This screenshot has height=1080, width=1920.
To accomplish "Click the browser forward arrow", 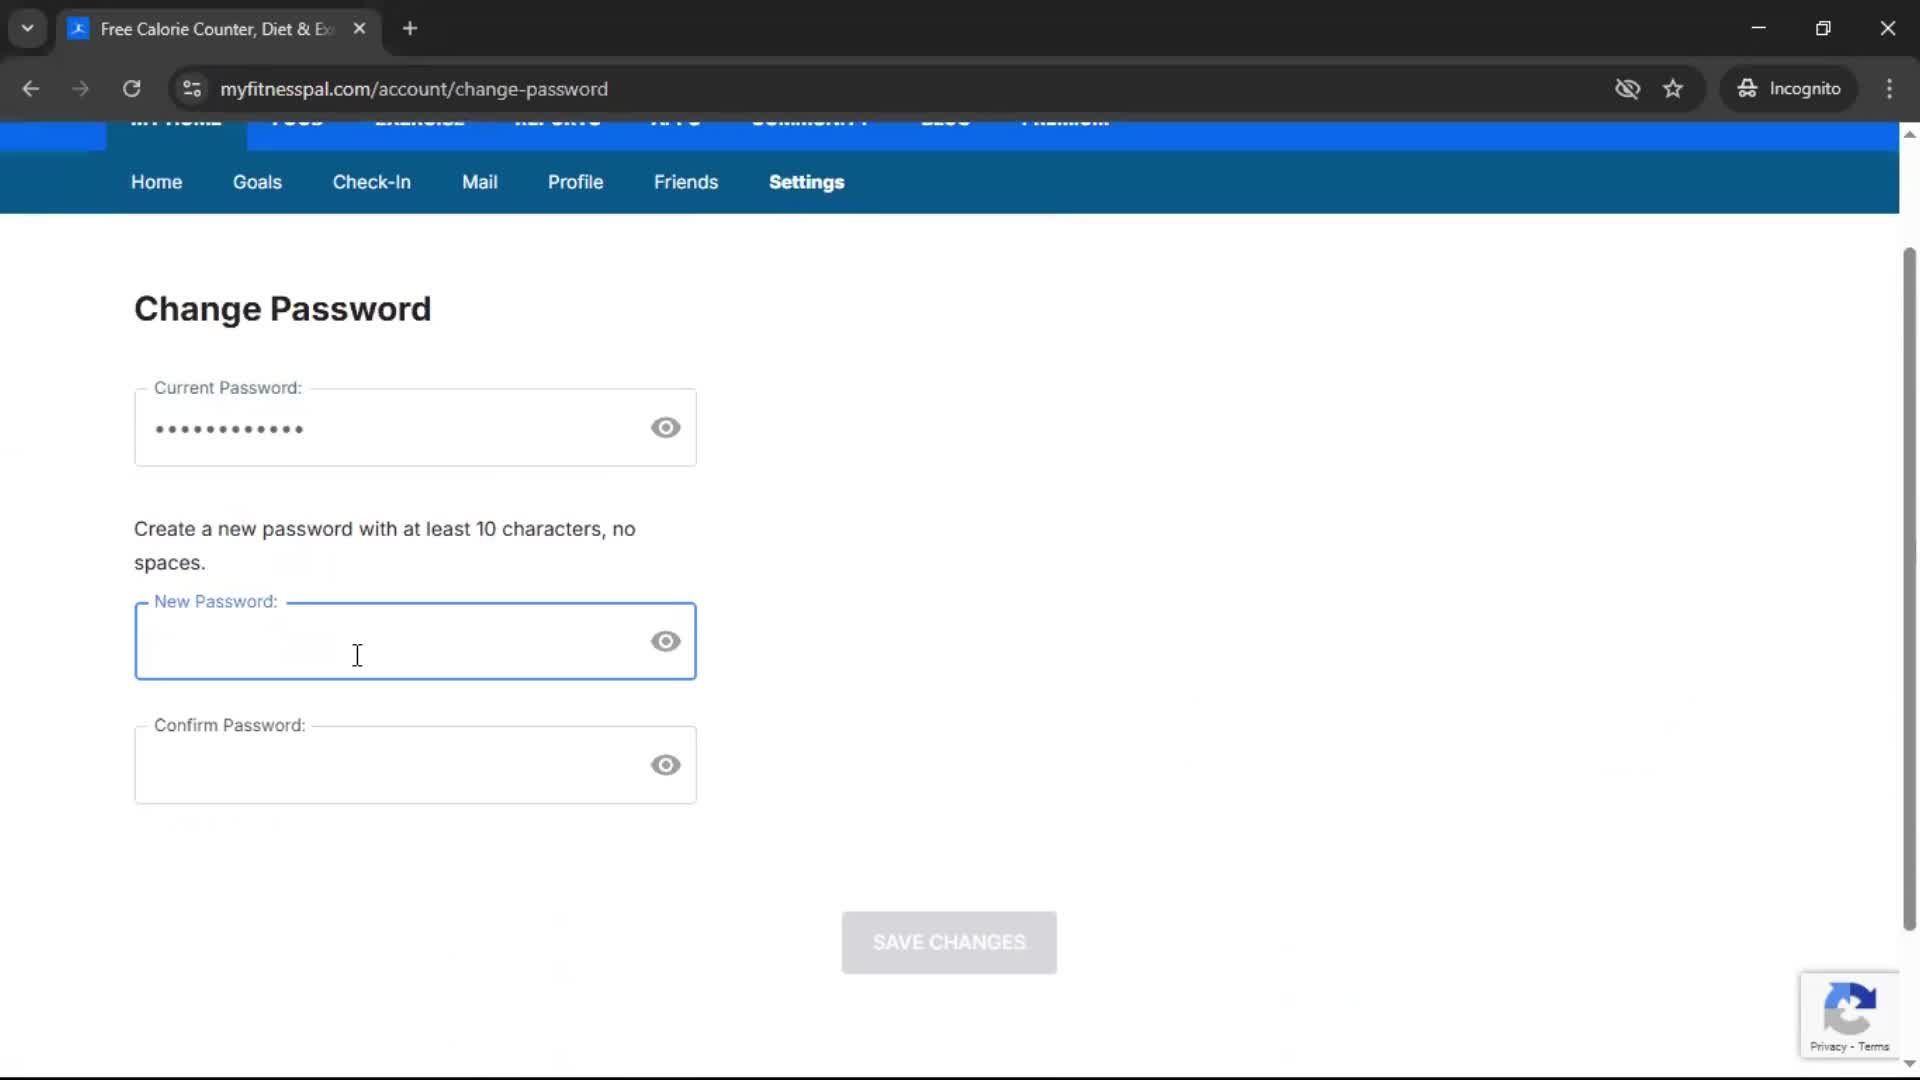I will click(x=80, y=89).
